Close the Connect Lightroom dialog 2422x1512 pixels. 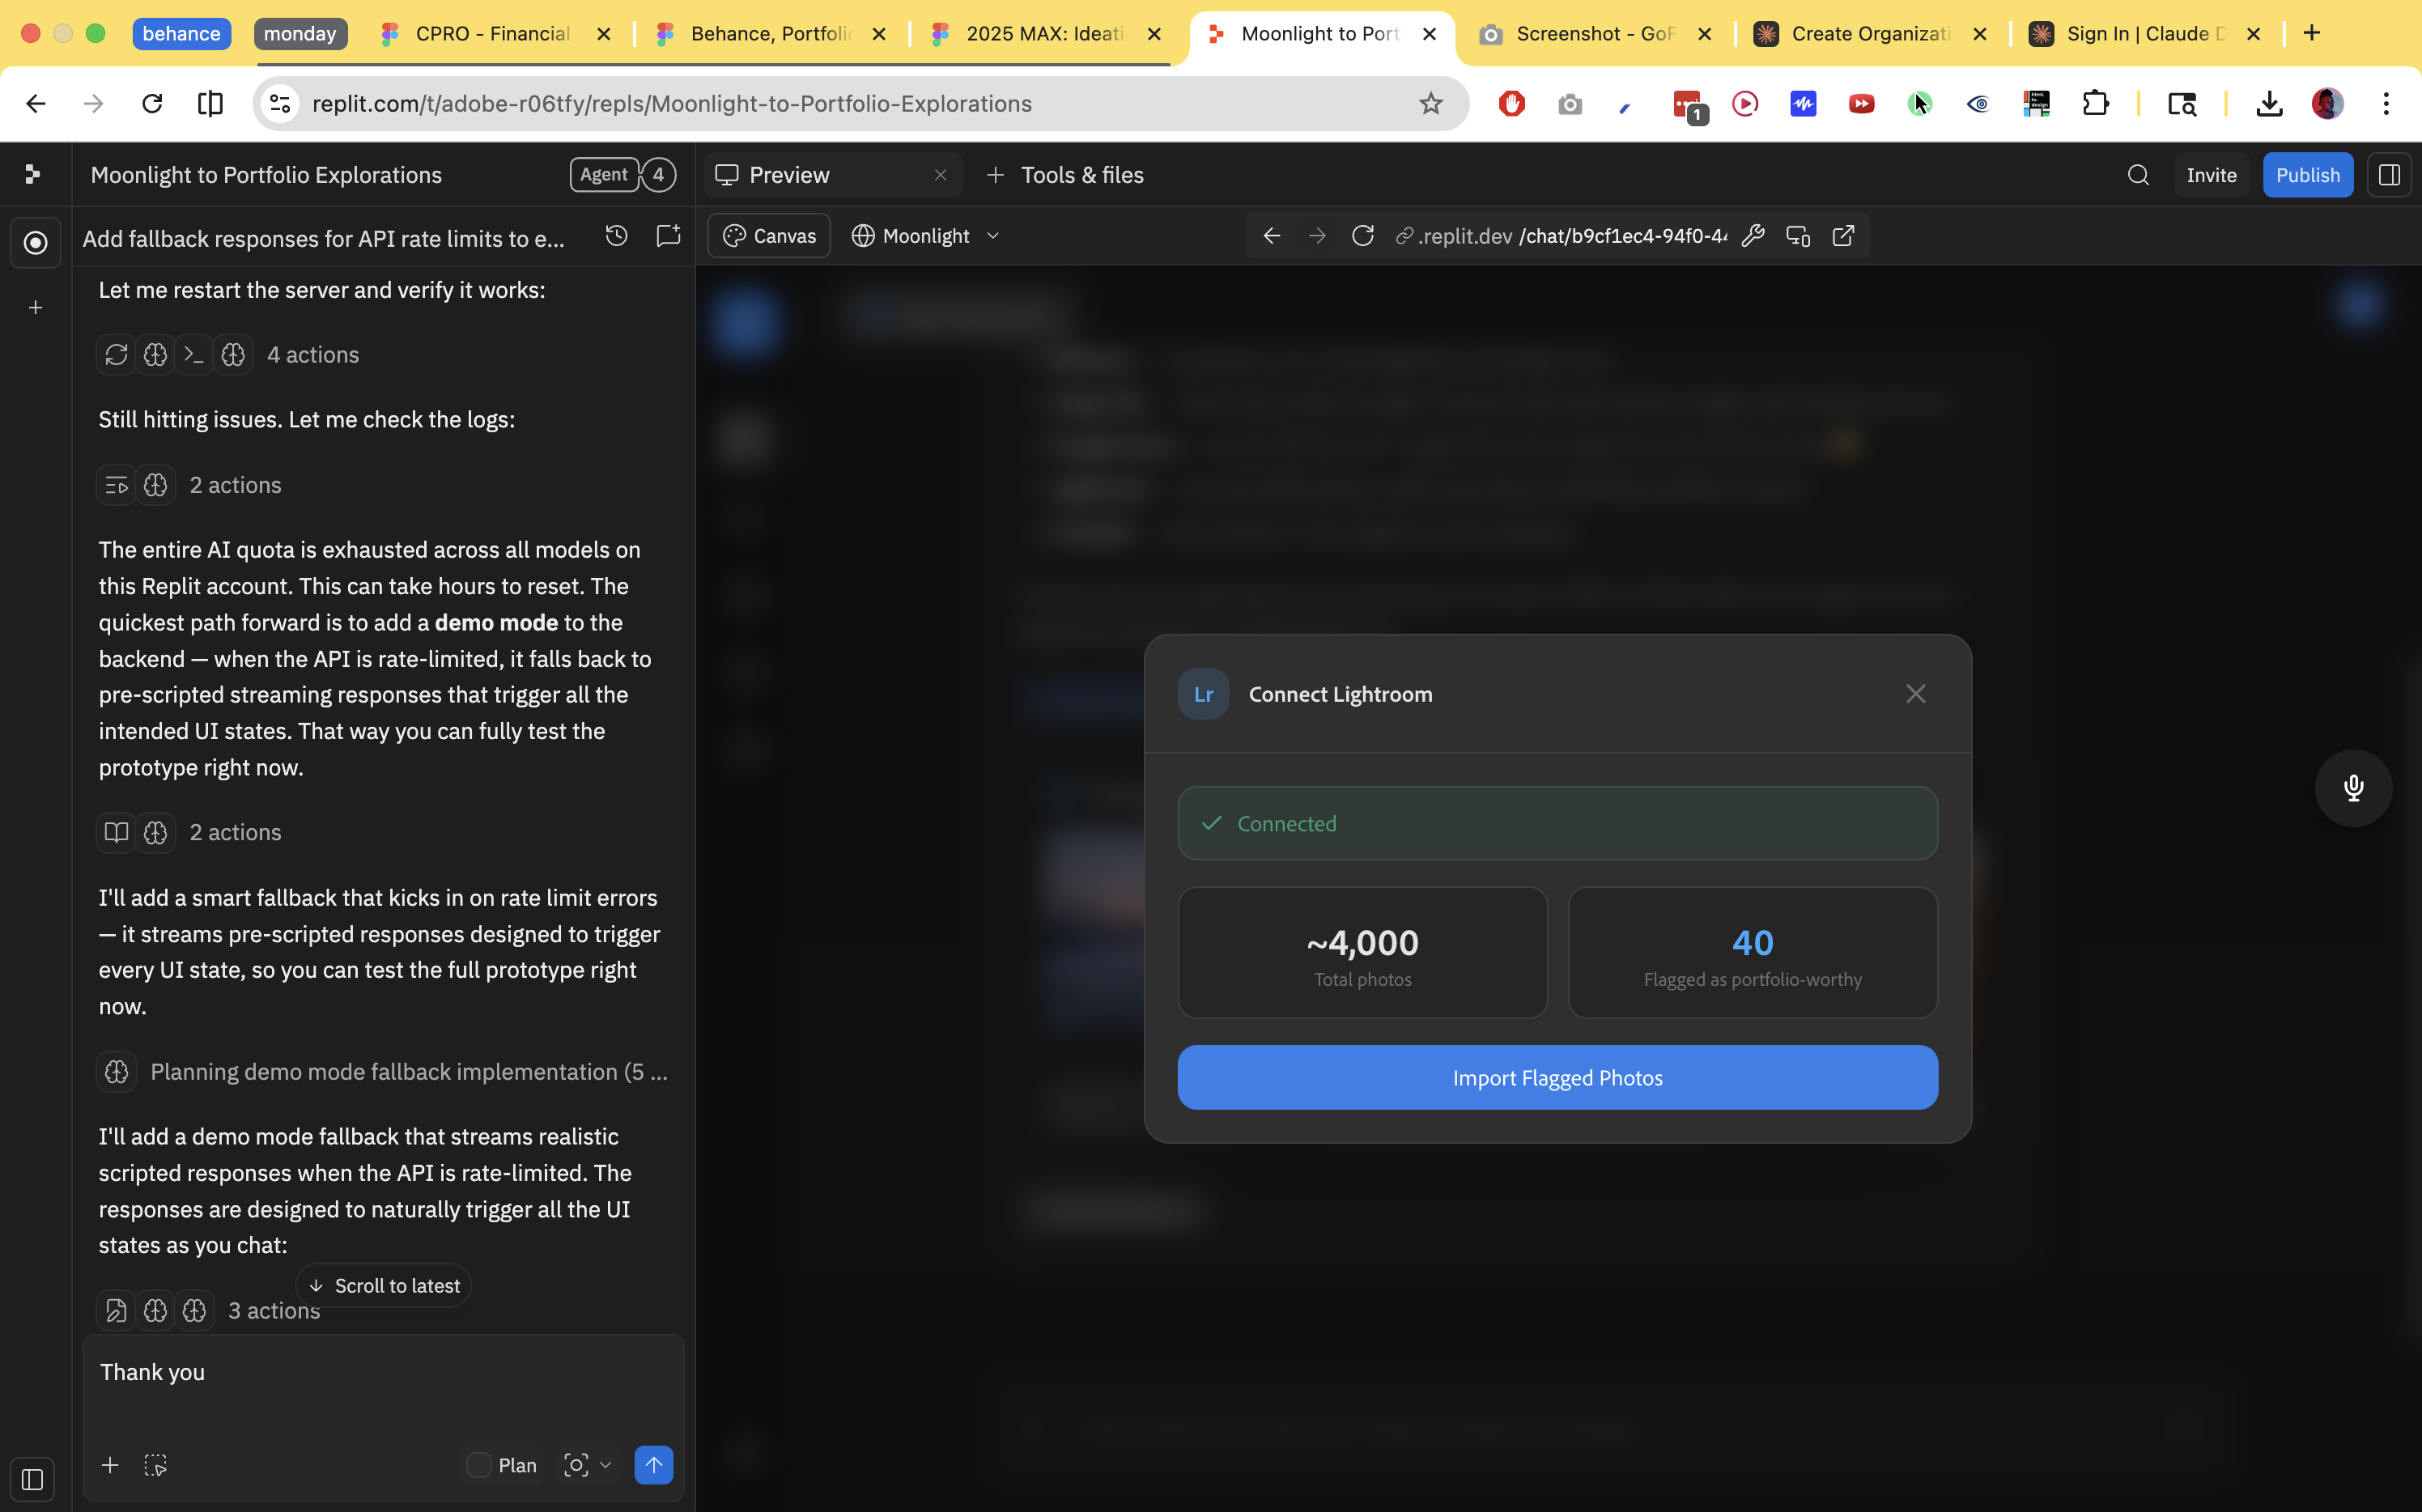click(x=1915, y=694)
